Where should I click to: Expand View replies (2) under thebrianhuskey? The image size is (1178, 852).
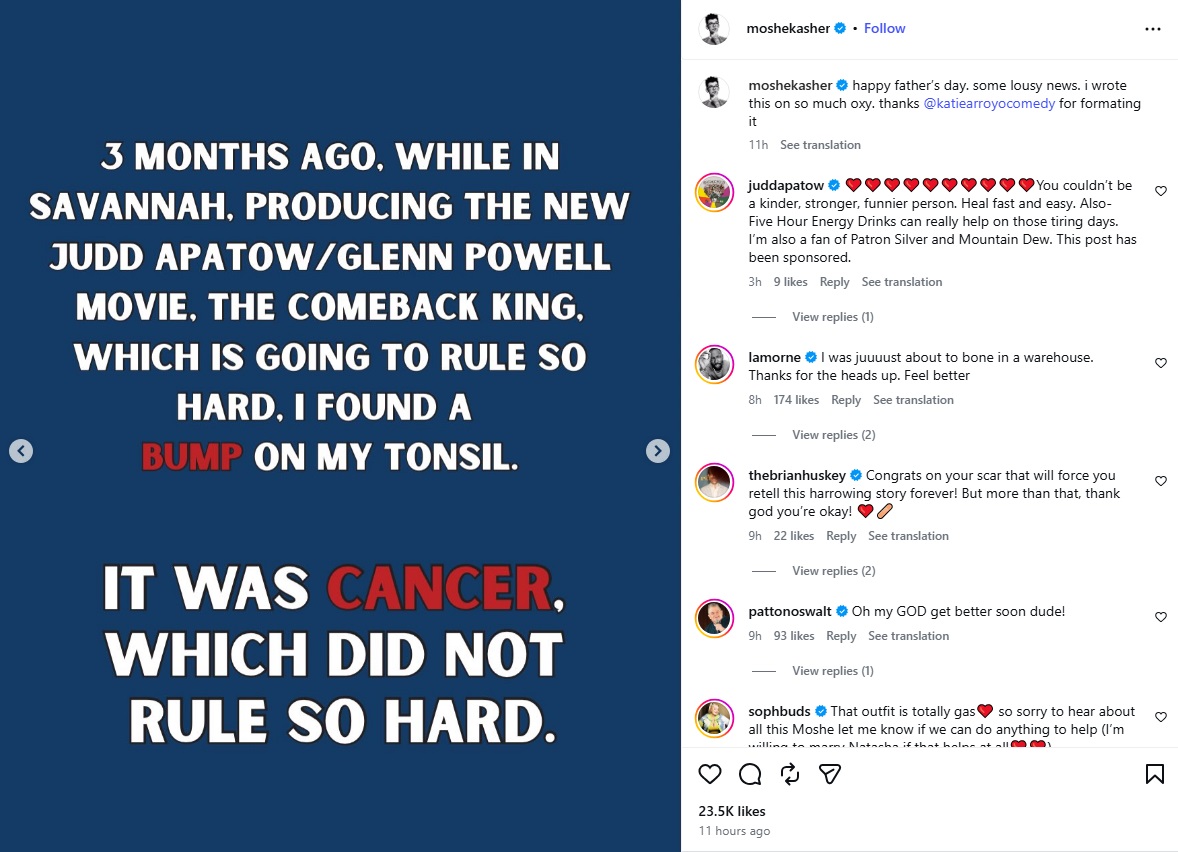[833, 571]
